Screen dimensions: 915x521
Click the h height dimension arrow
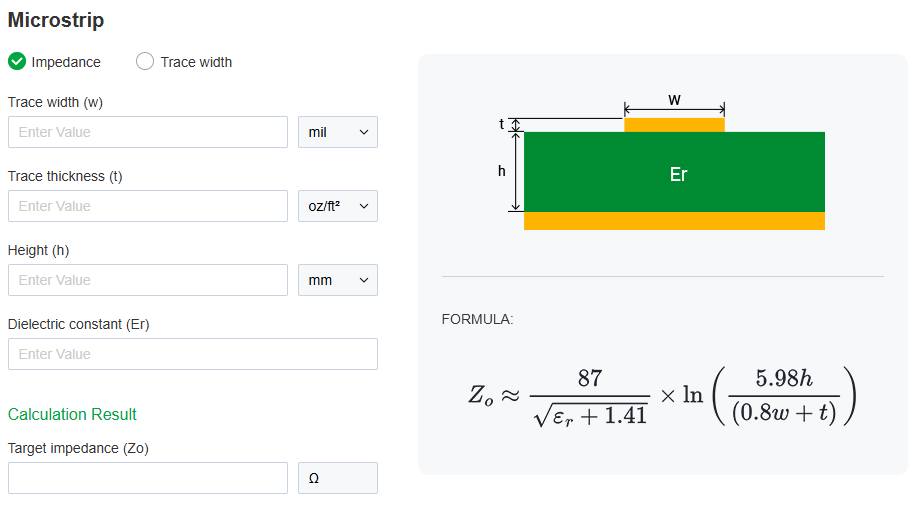516,172
